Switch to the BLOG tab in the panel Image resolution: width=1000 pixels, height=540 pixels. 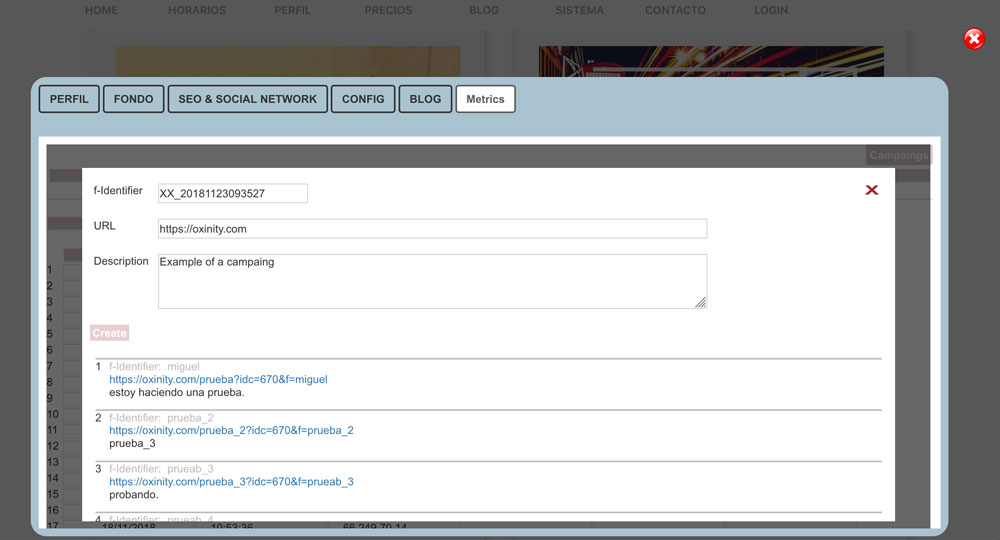click(425, 99)
